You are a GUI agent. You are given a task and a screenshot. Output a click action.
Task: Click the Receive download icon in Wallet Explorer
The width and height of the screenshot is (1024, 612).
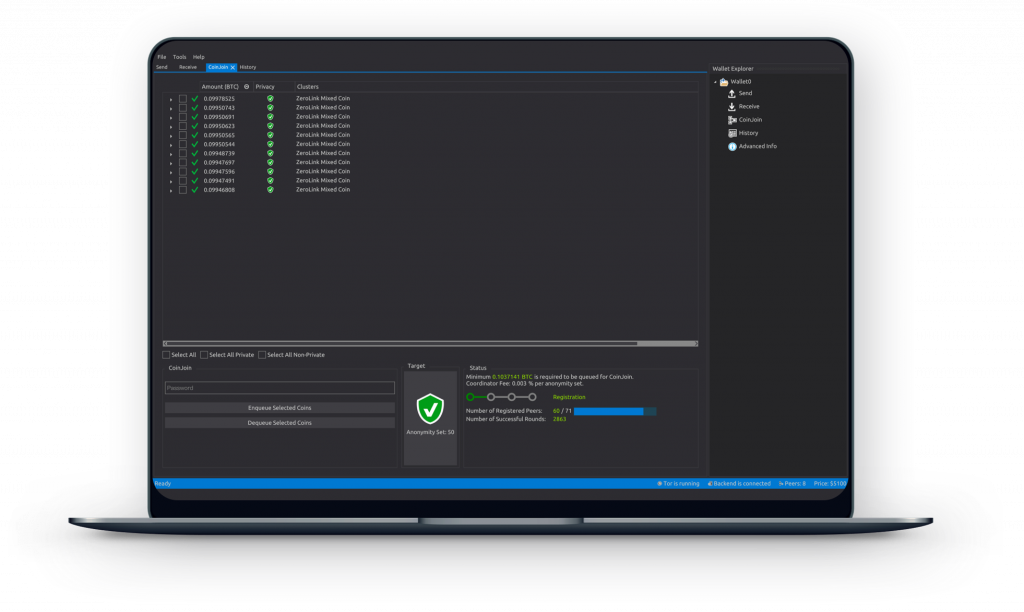point(732,106)
